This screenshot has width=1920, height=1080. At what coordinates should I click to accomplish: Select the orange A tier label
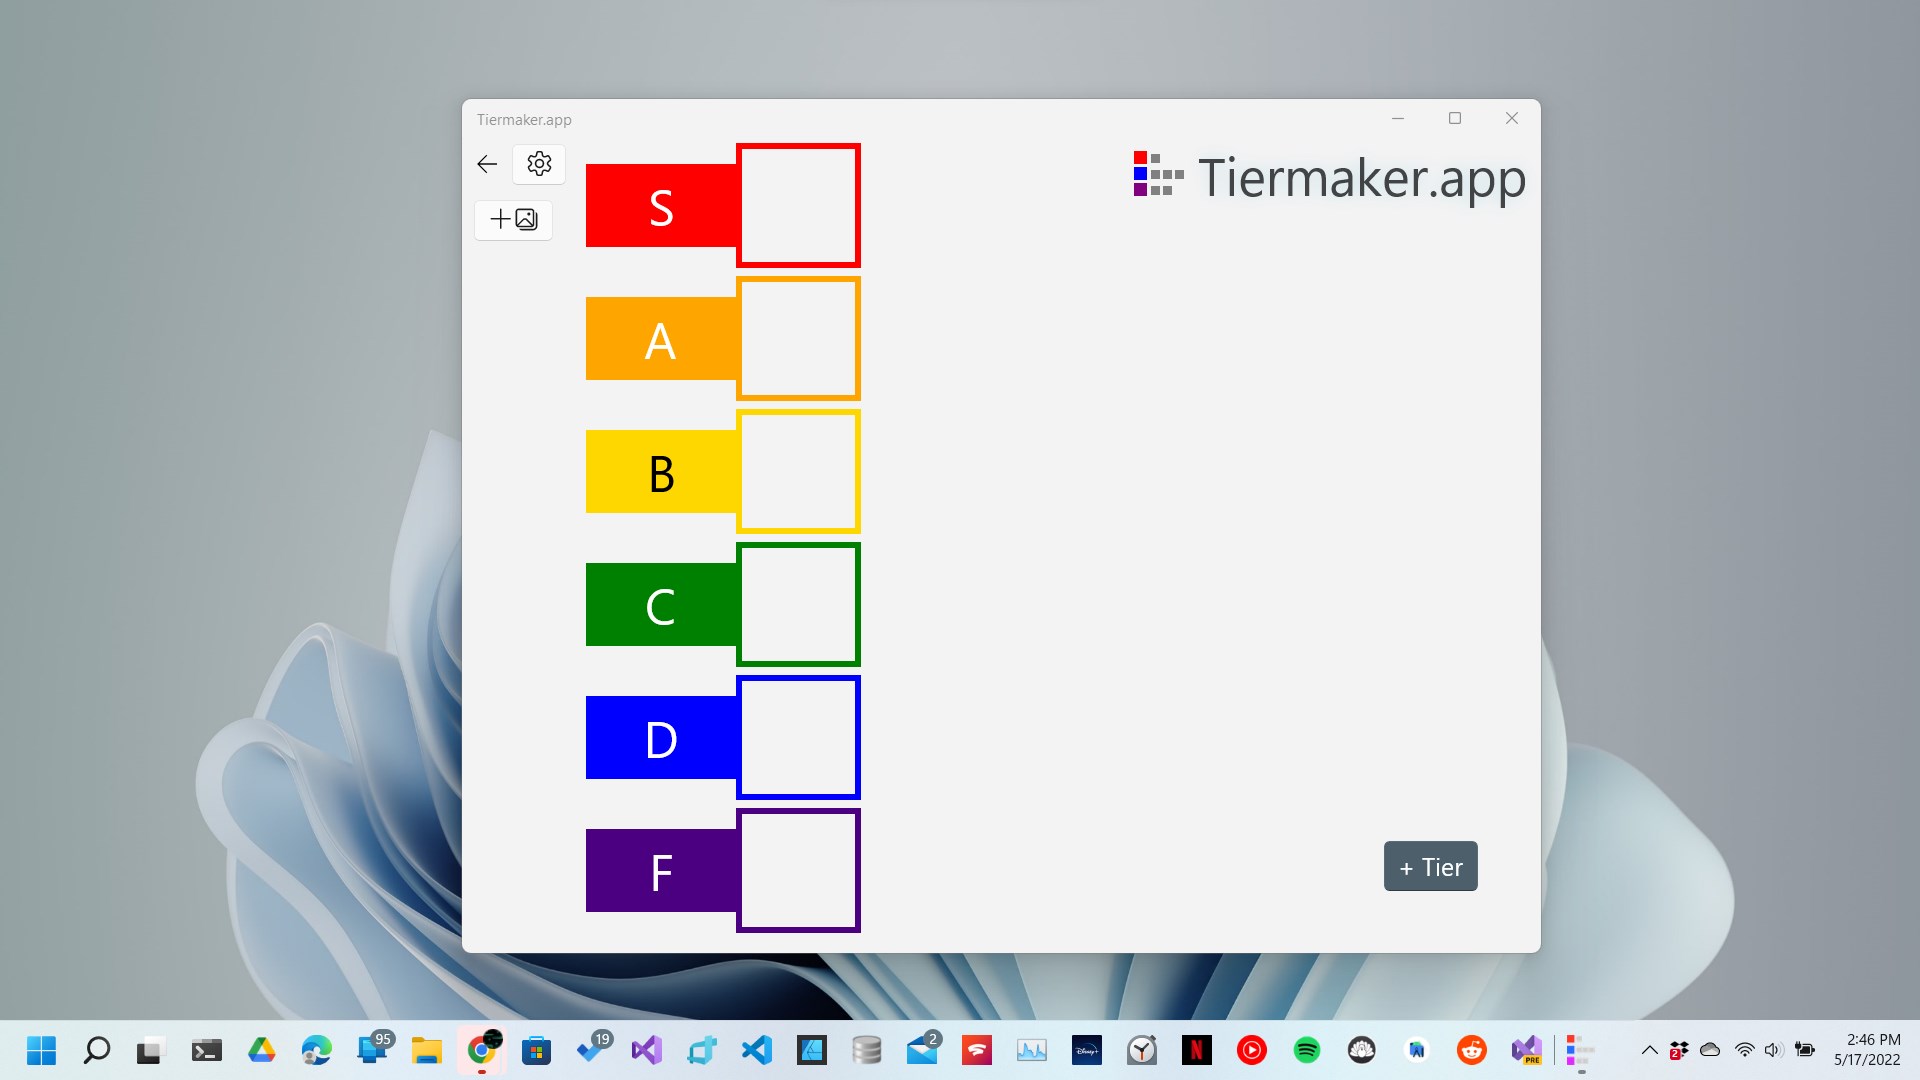click(x=661, y=339)
